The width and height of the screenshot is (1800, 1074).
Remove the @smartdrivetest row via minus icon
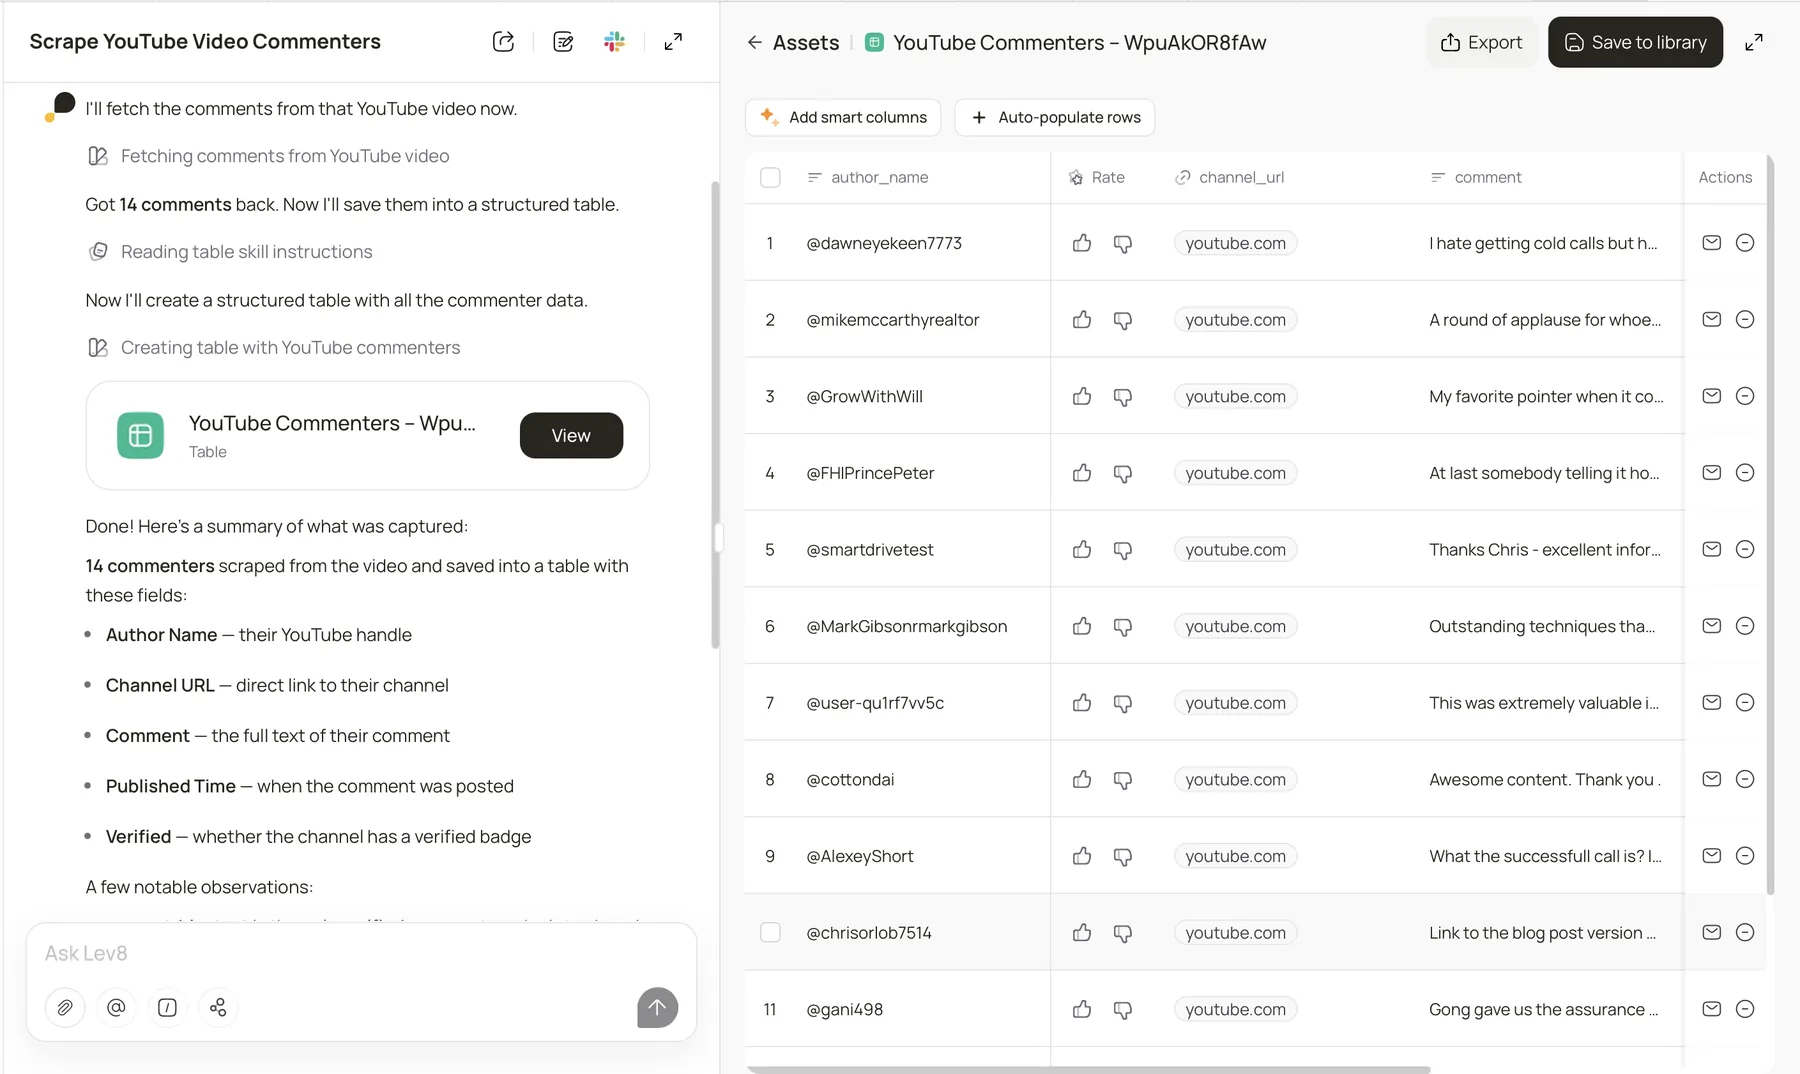tap(1745, 549)
